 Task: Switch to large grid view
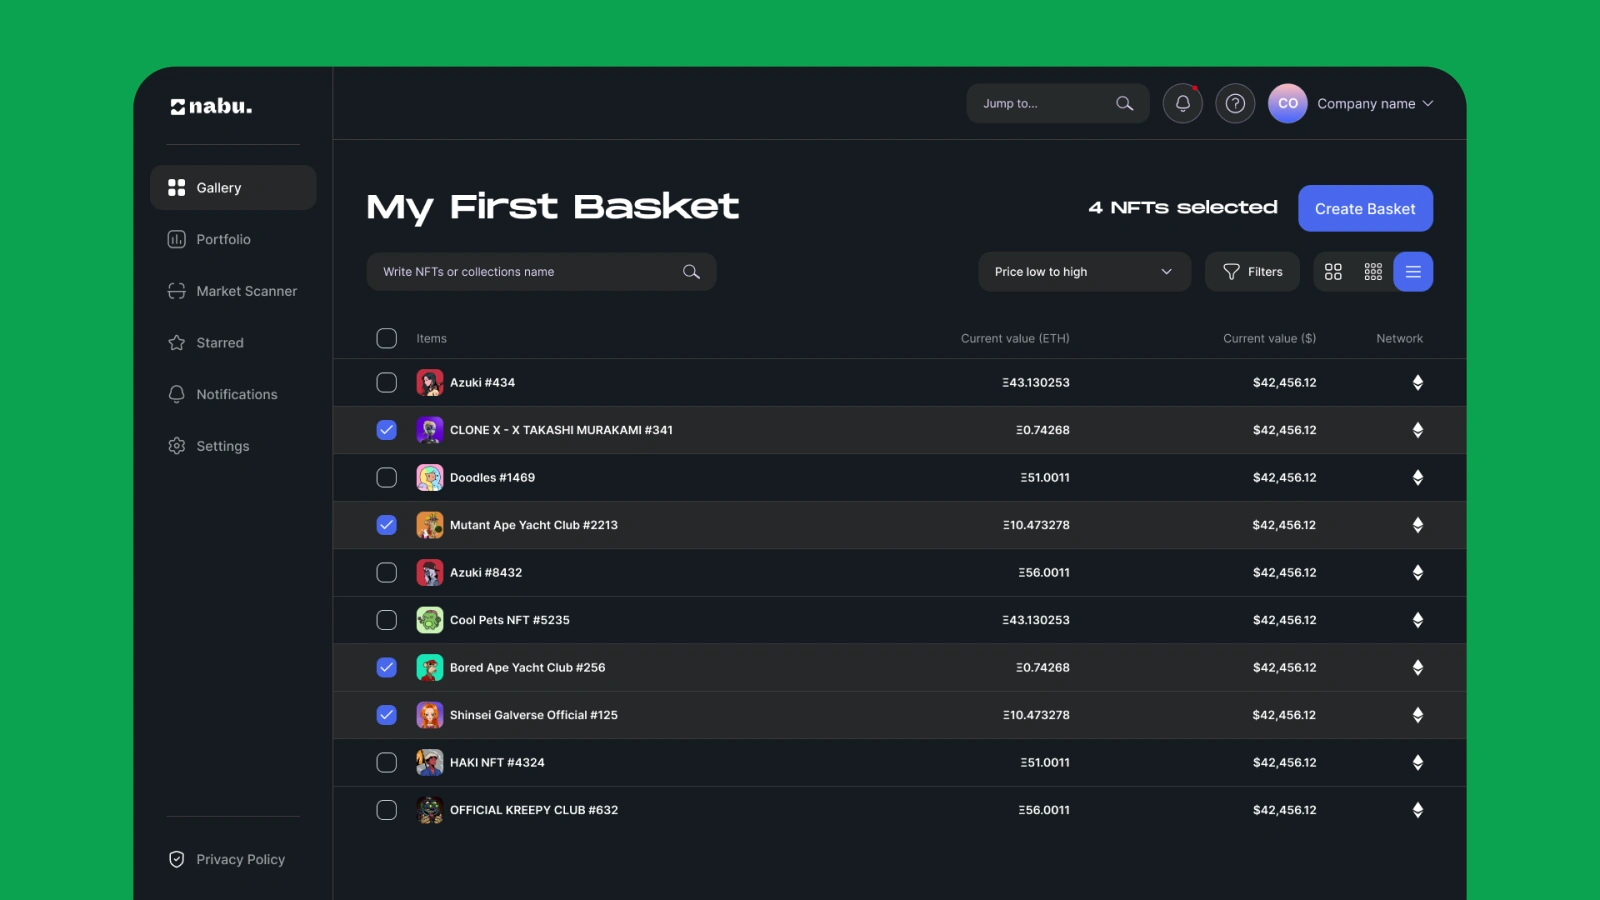coord(1333,272)
